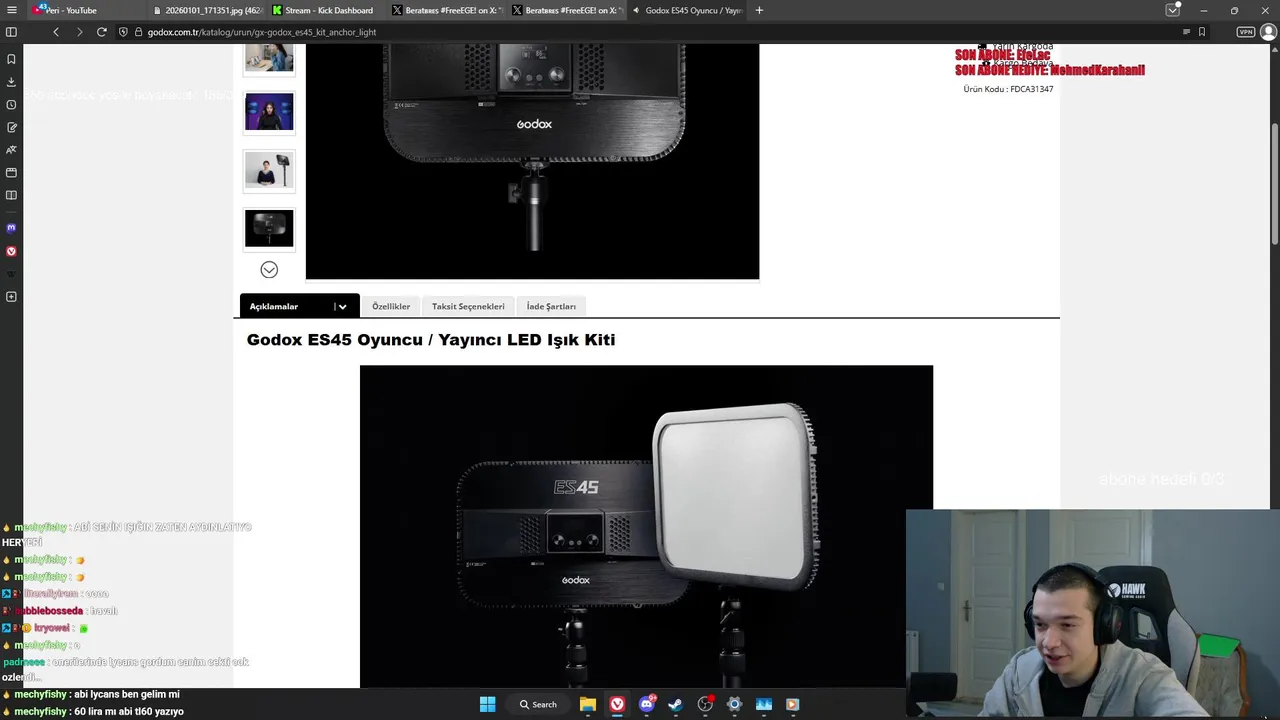Select thumbnail of presenter with light stand
This screenshot has height=720, width=1280.
click(269, 170)
